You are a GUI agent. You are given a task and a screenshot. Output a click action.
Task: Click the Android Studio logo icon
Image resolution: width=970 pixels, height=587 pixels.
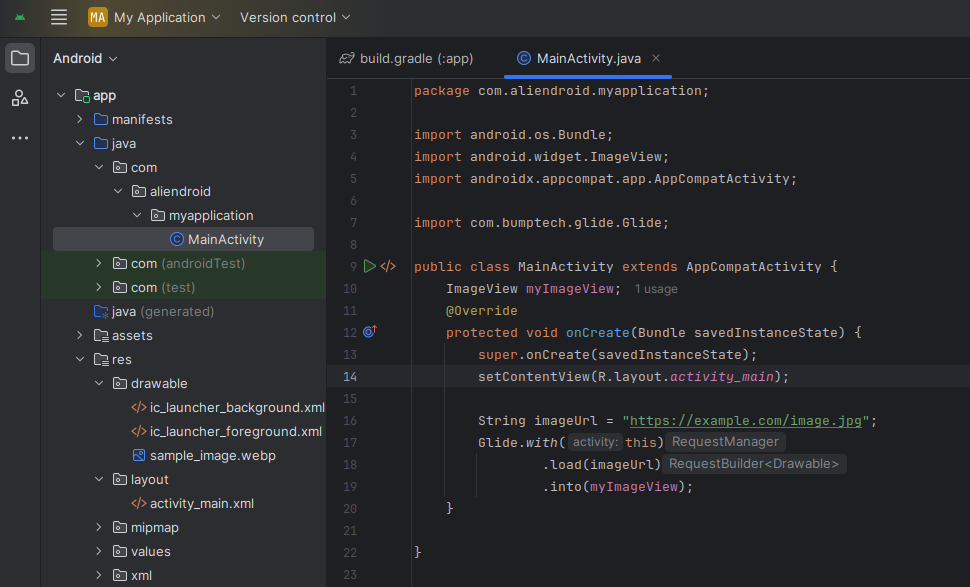tap(20, 17)
